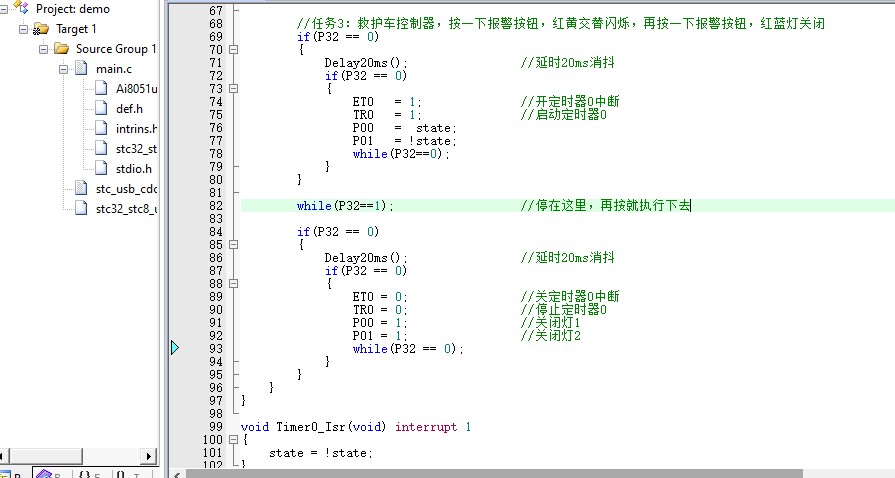The height and width of the screenshot is (478, 895).
Task: Open the Ai8051u header file
Action: (x=136, y=89)
